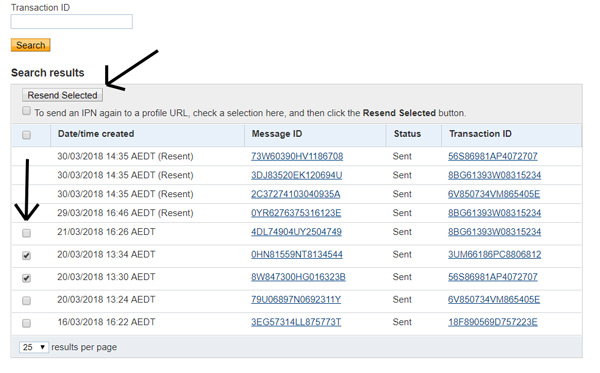Open transaction 6V850734VM865405E in third row
600x373 pixels.
(x=494, y=194)
